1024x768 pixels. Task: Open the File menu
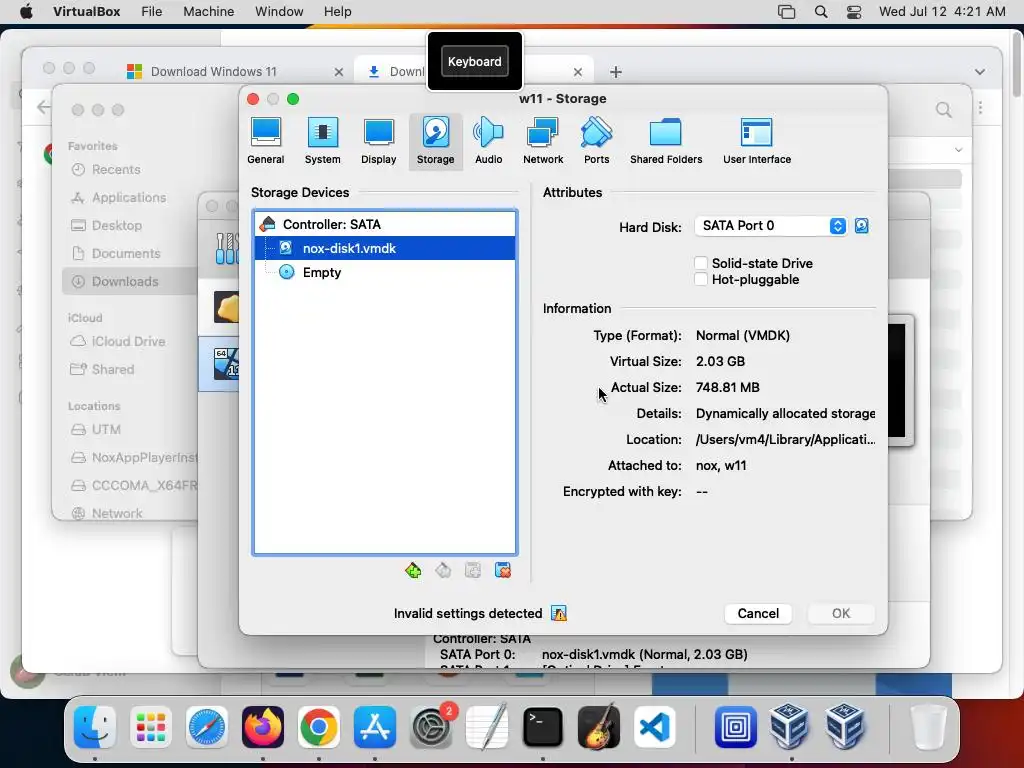152,12
